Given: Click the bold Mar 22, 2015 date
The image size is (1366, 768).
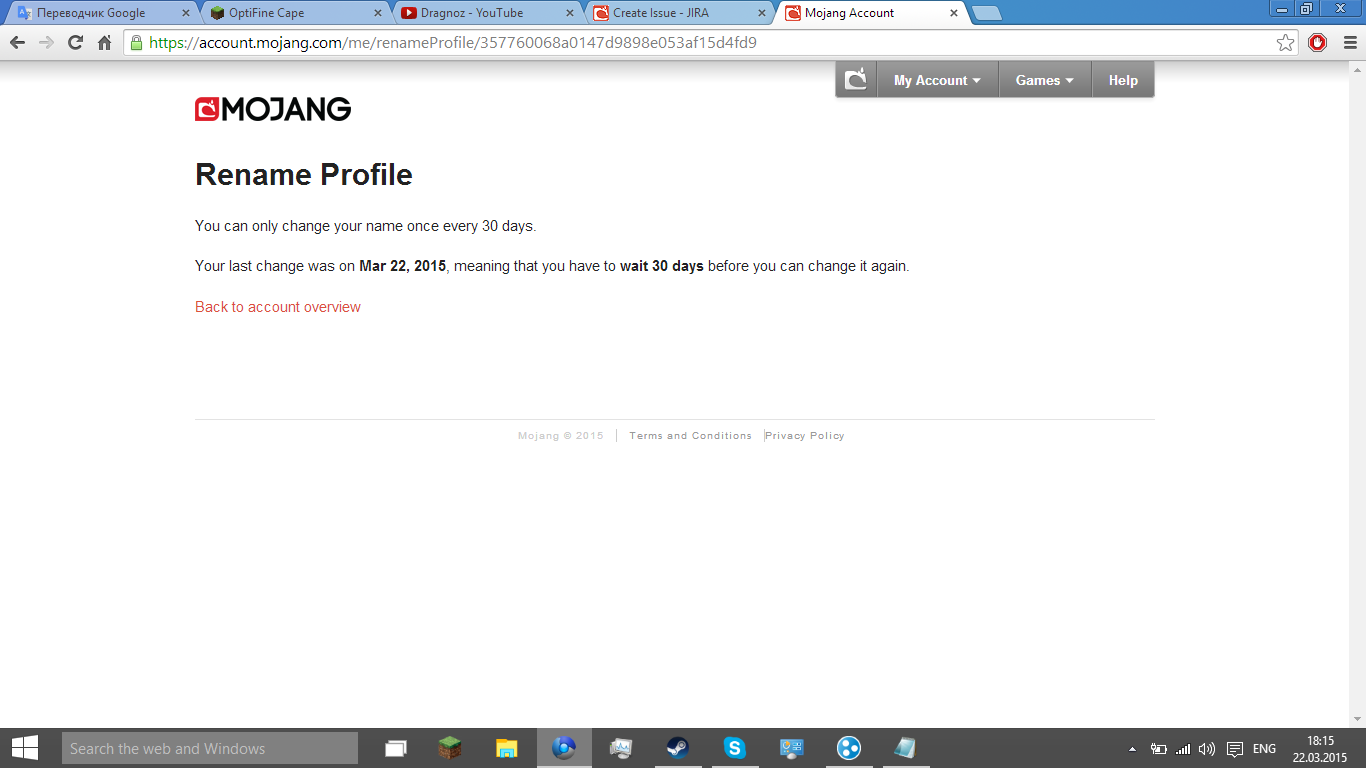Looking at the screenshot, I should 403,266.
